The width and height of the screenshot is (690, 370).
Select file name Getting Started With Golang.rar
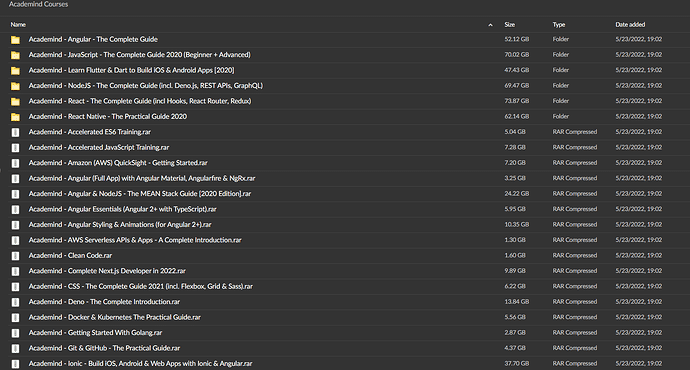[x=95, y=332]
